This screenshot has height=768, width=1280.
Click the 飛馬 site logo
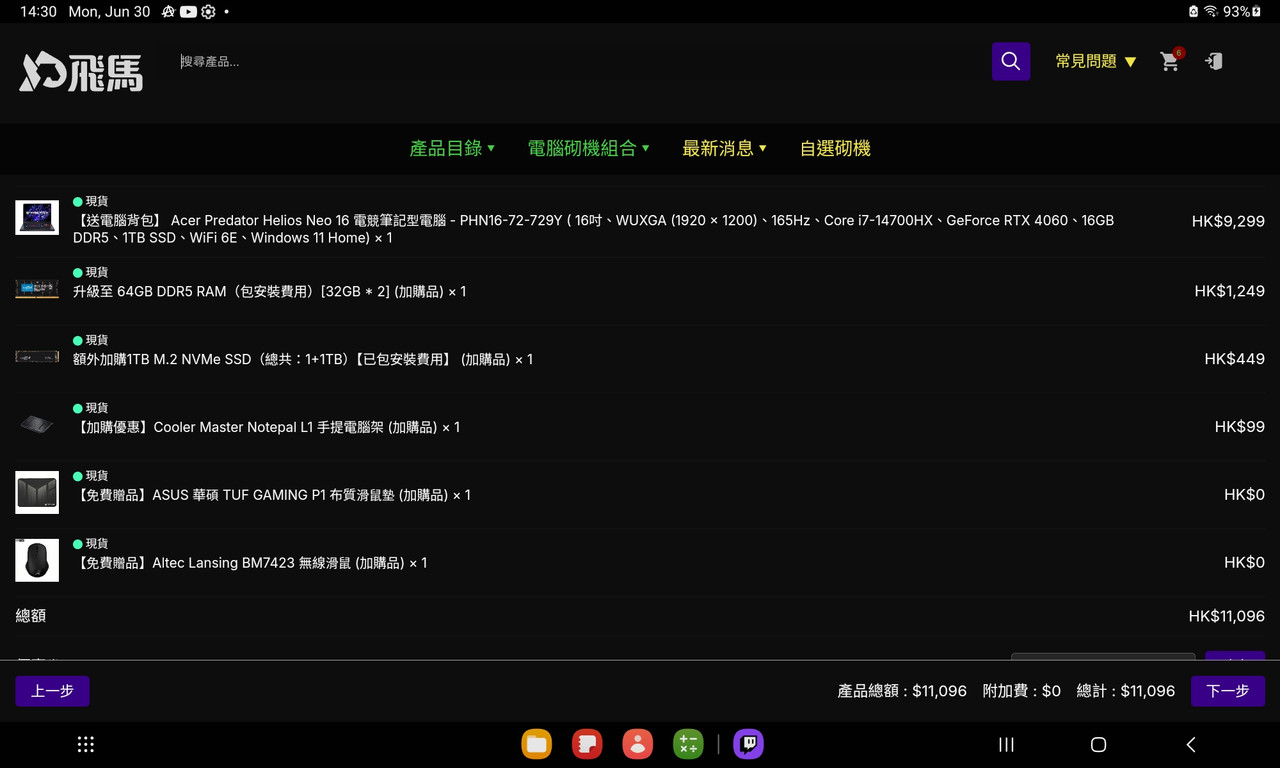[81, 71]
